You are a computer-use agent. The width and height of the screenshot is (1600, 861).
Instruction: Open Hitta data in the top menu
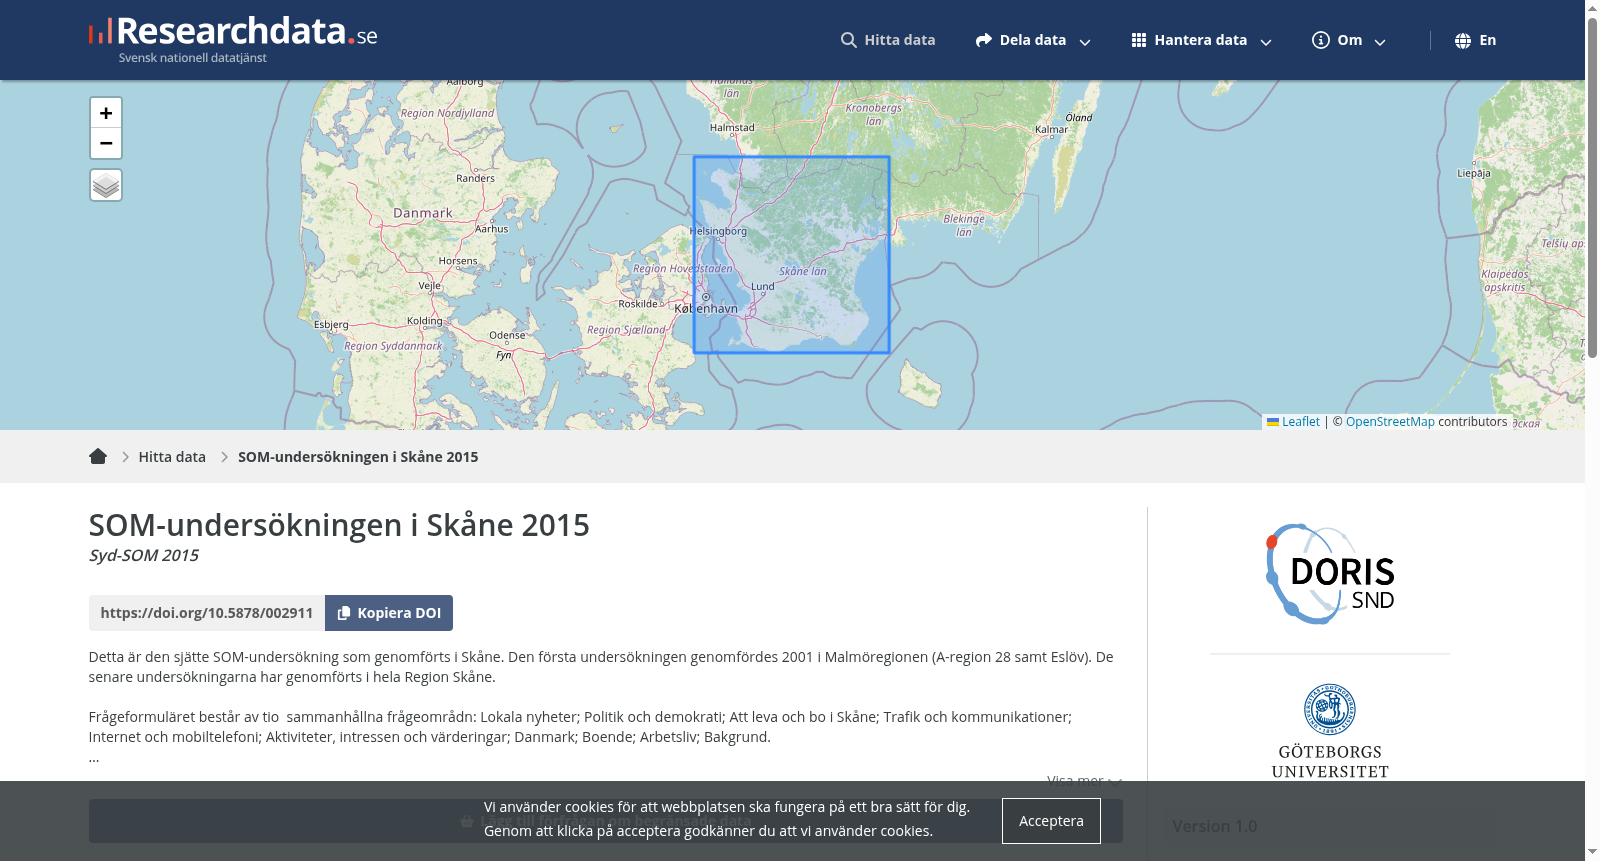click(888, 40)
